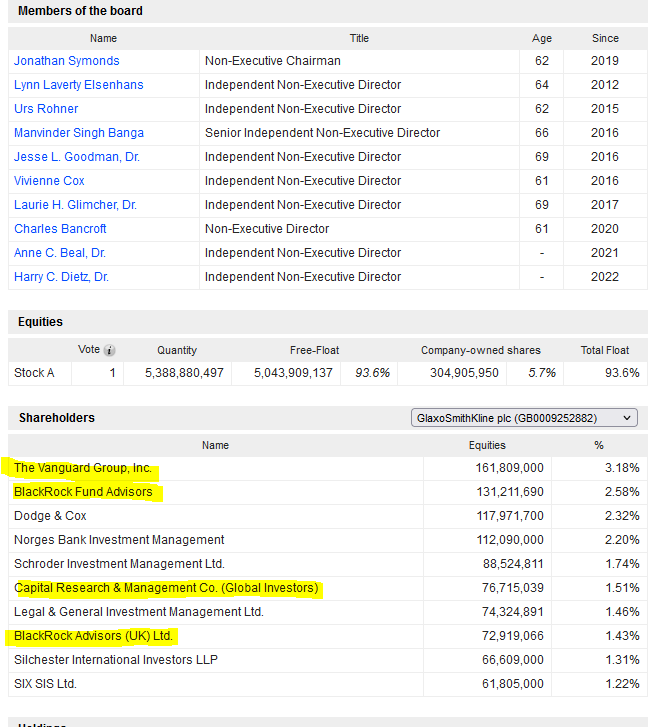Viewport: 662px width, 727px height.
Task: Click the Non-Executive Chairman title cell
Action: 273,61
